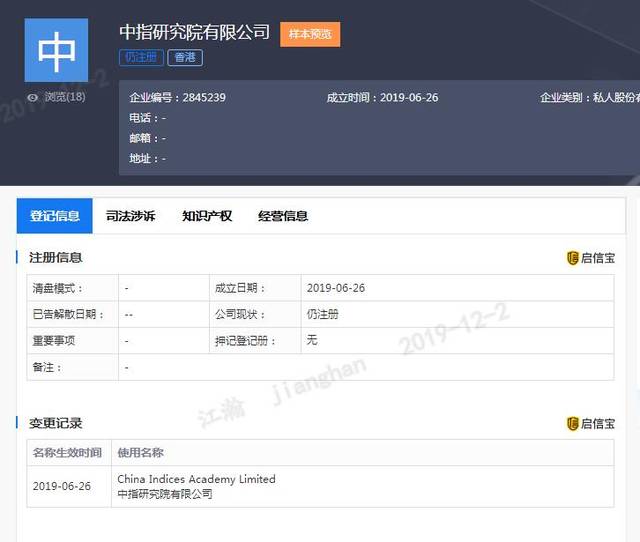Screen dimensions: 640x542
Task: Click the blue 中 company logo
Action: pyautogui.click(x=56, y=50)
